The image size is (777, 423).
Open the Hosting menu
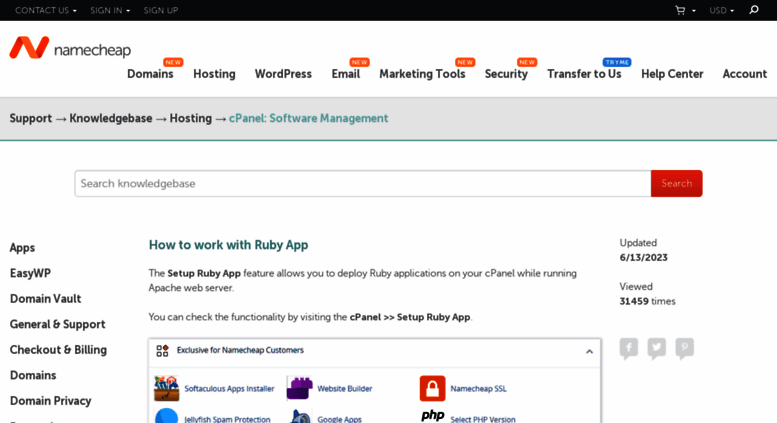(x=214, y=74)
